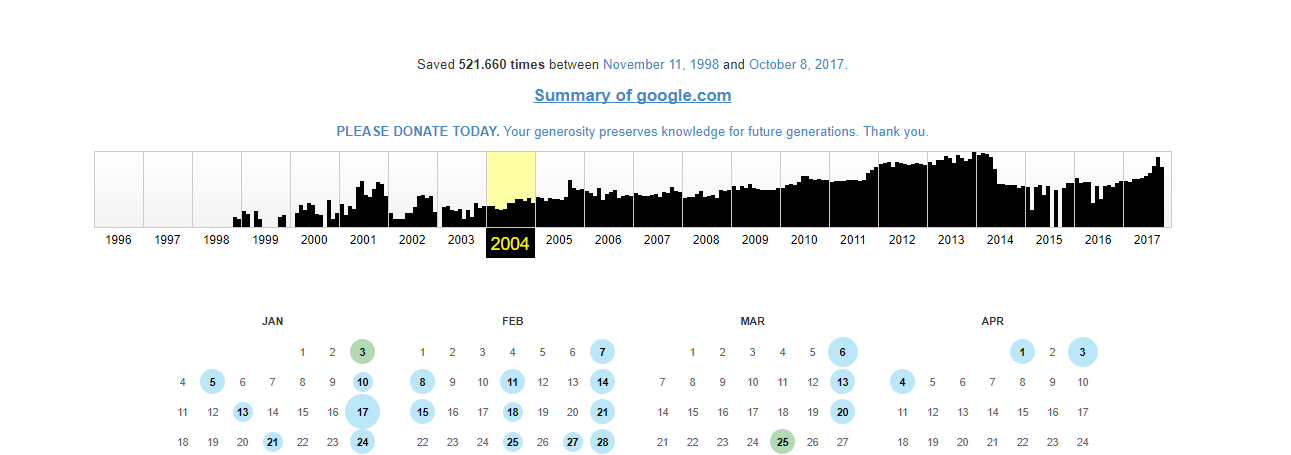Select February 11 snapshot date
This screenshot has width=1291, height=455.
tap(512, 382)
